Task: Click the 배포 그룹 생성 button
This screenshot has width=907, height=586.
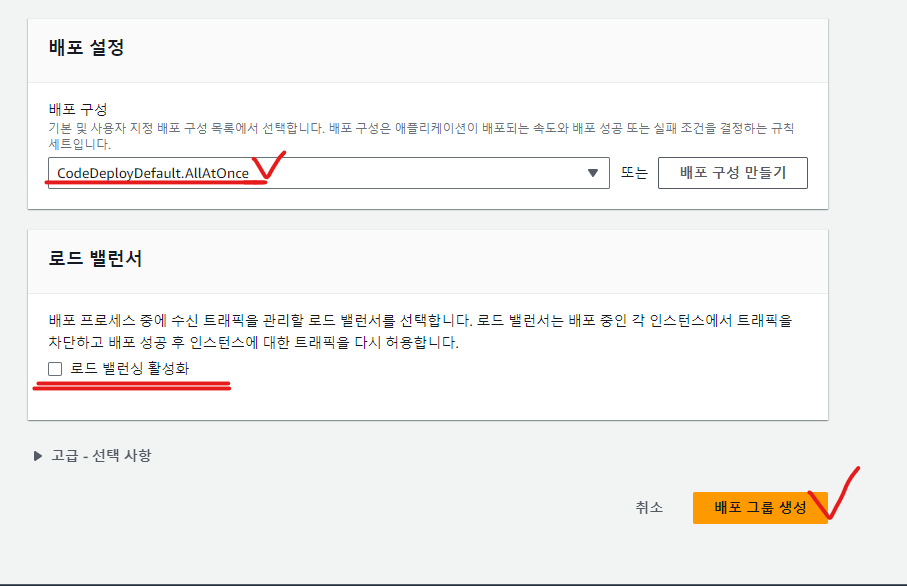Action: point(760,508)
